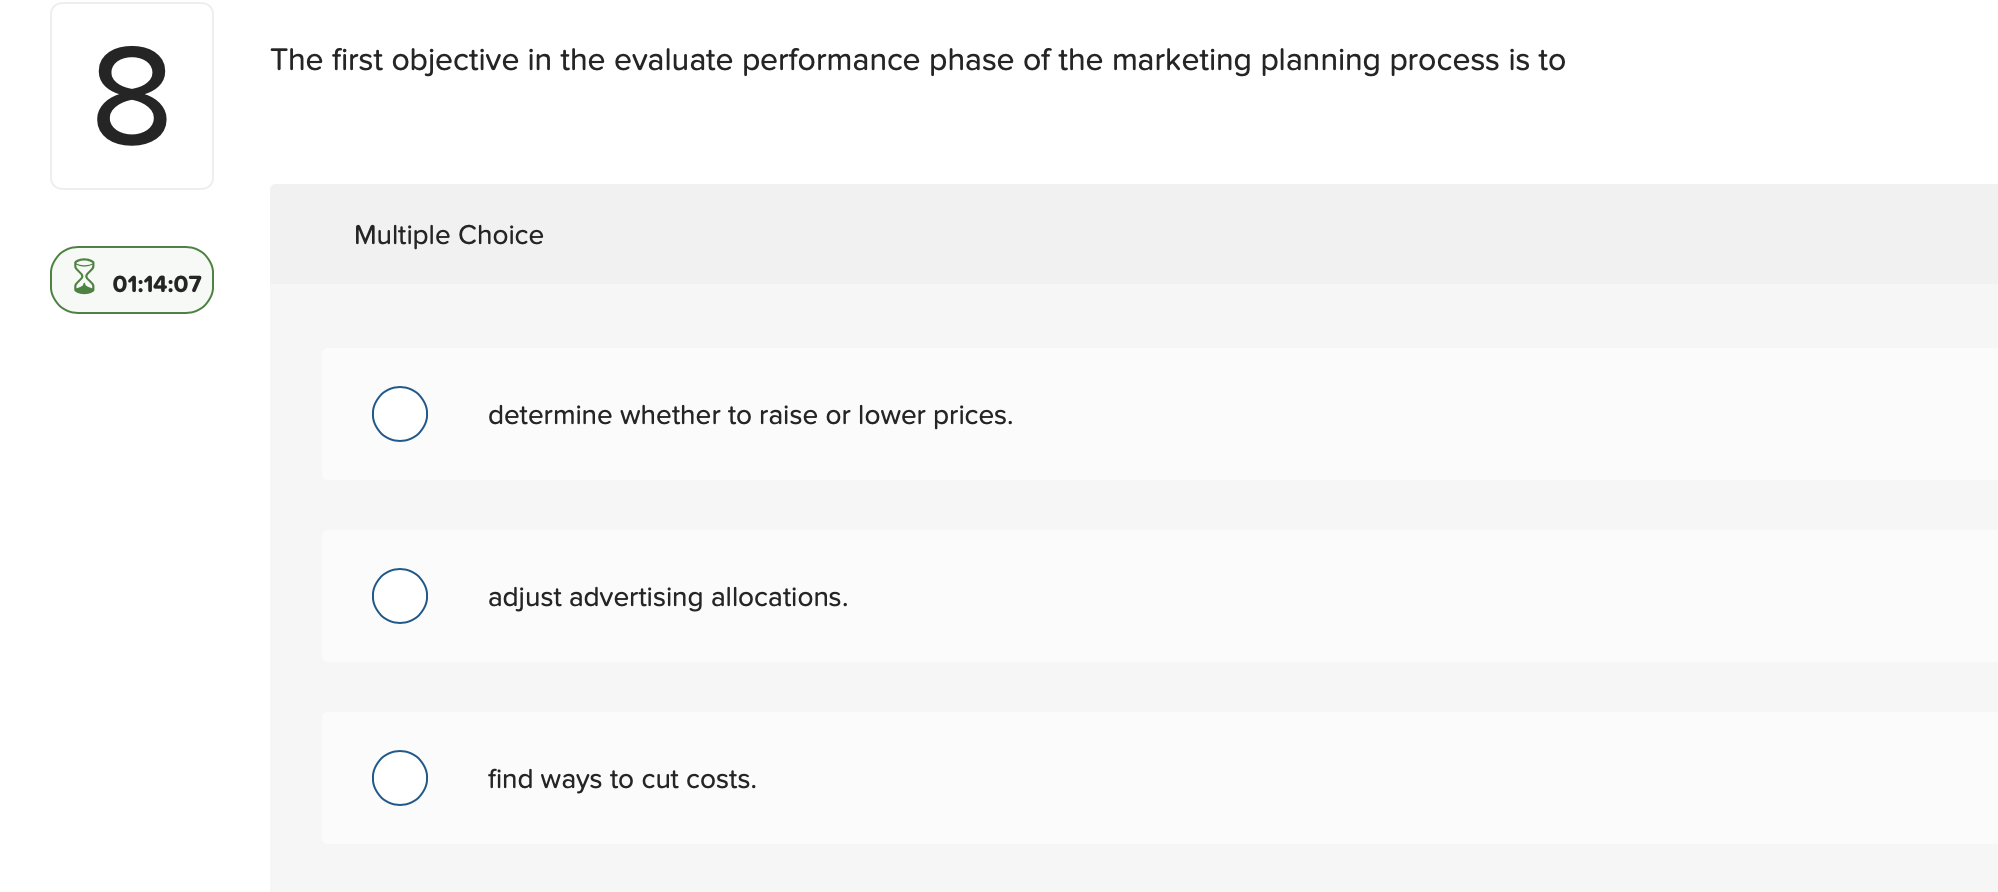Click the third answer option row
Image resolution: width=1998 pixels, height=892 pixels.
tap(900, 778)
